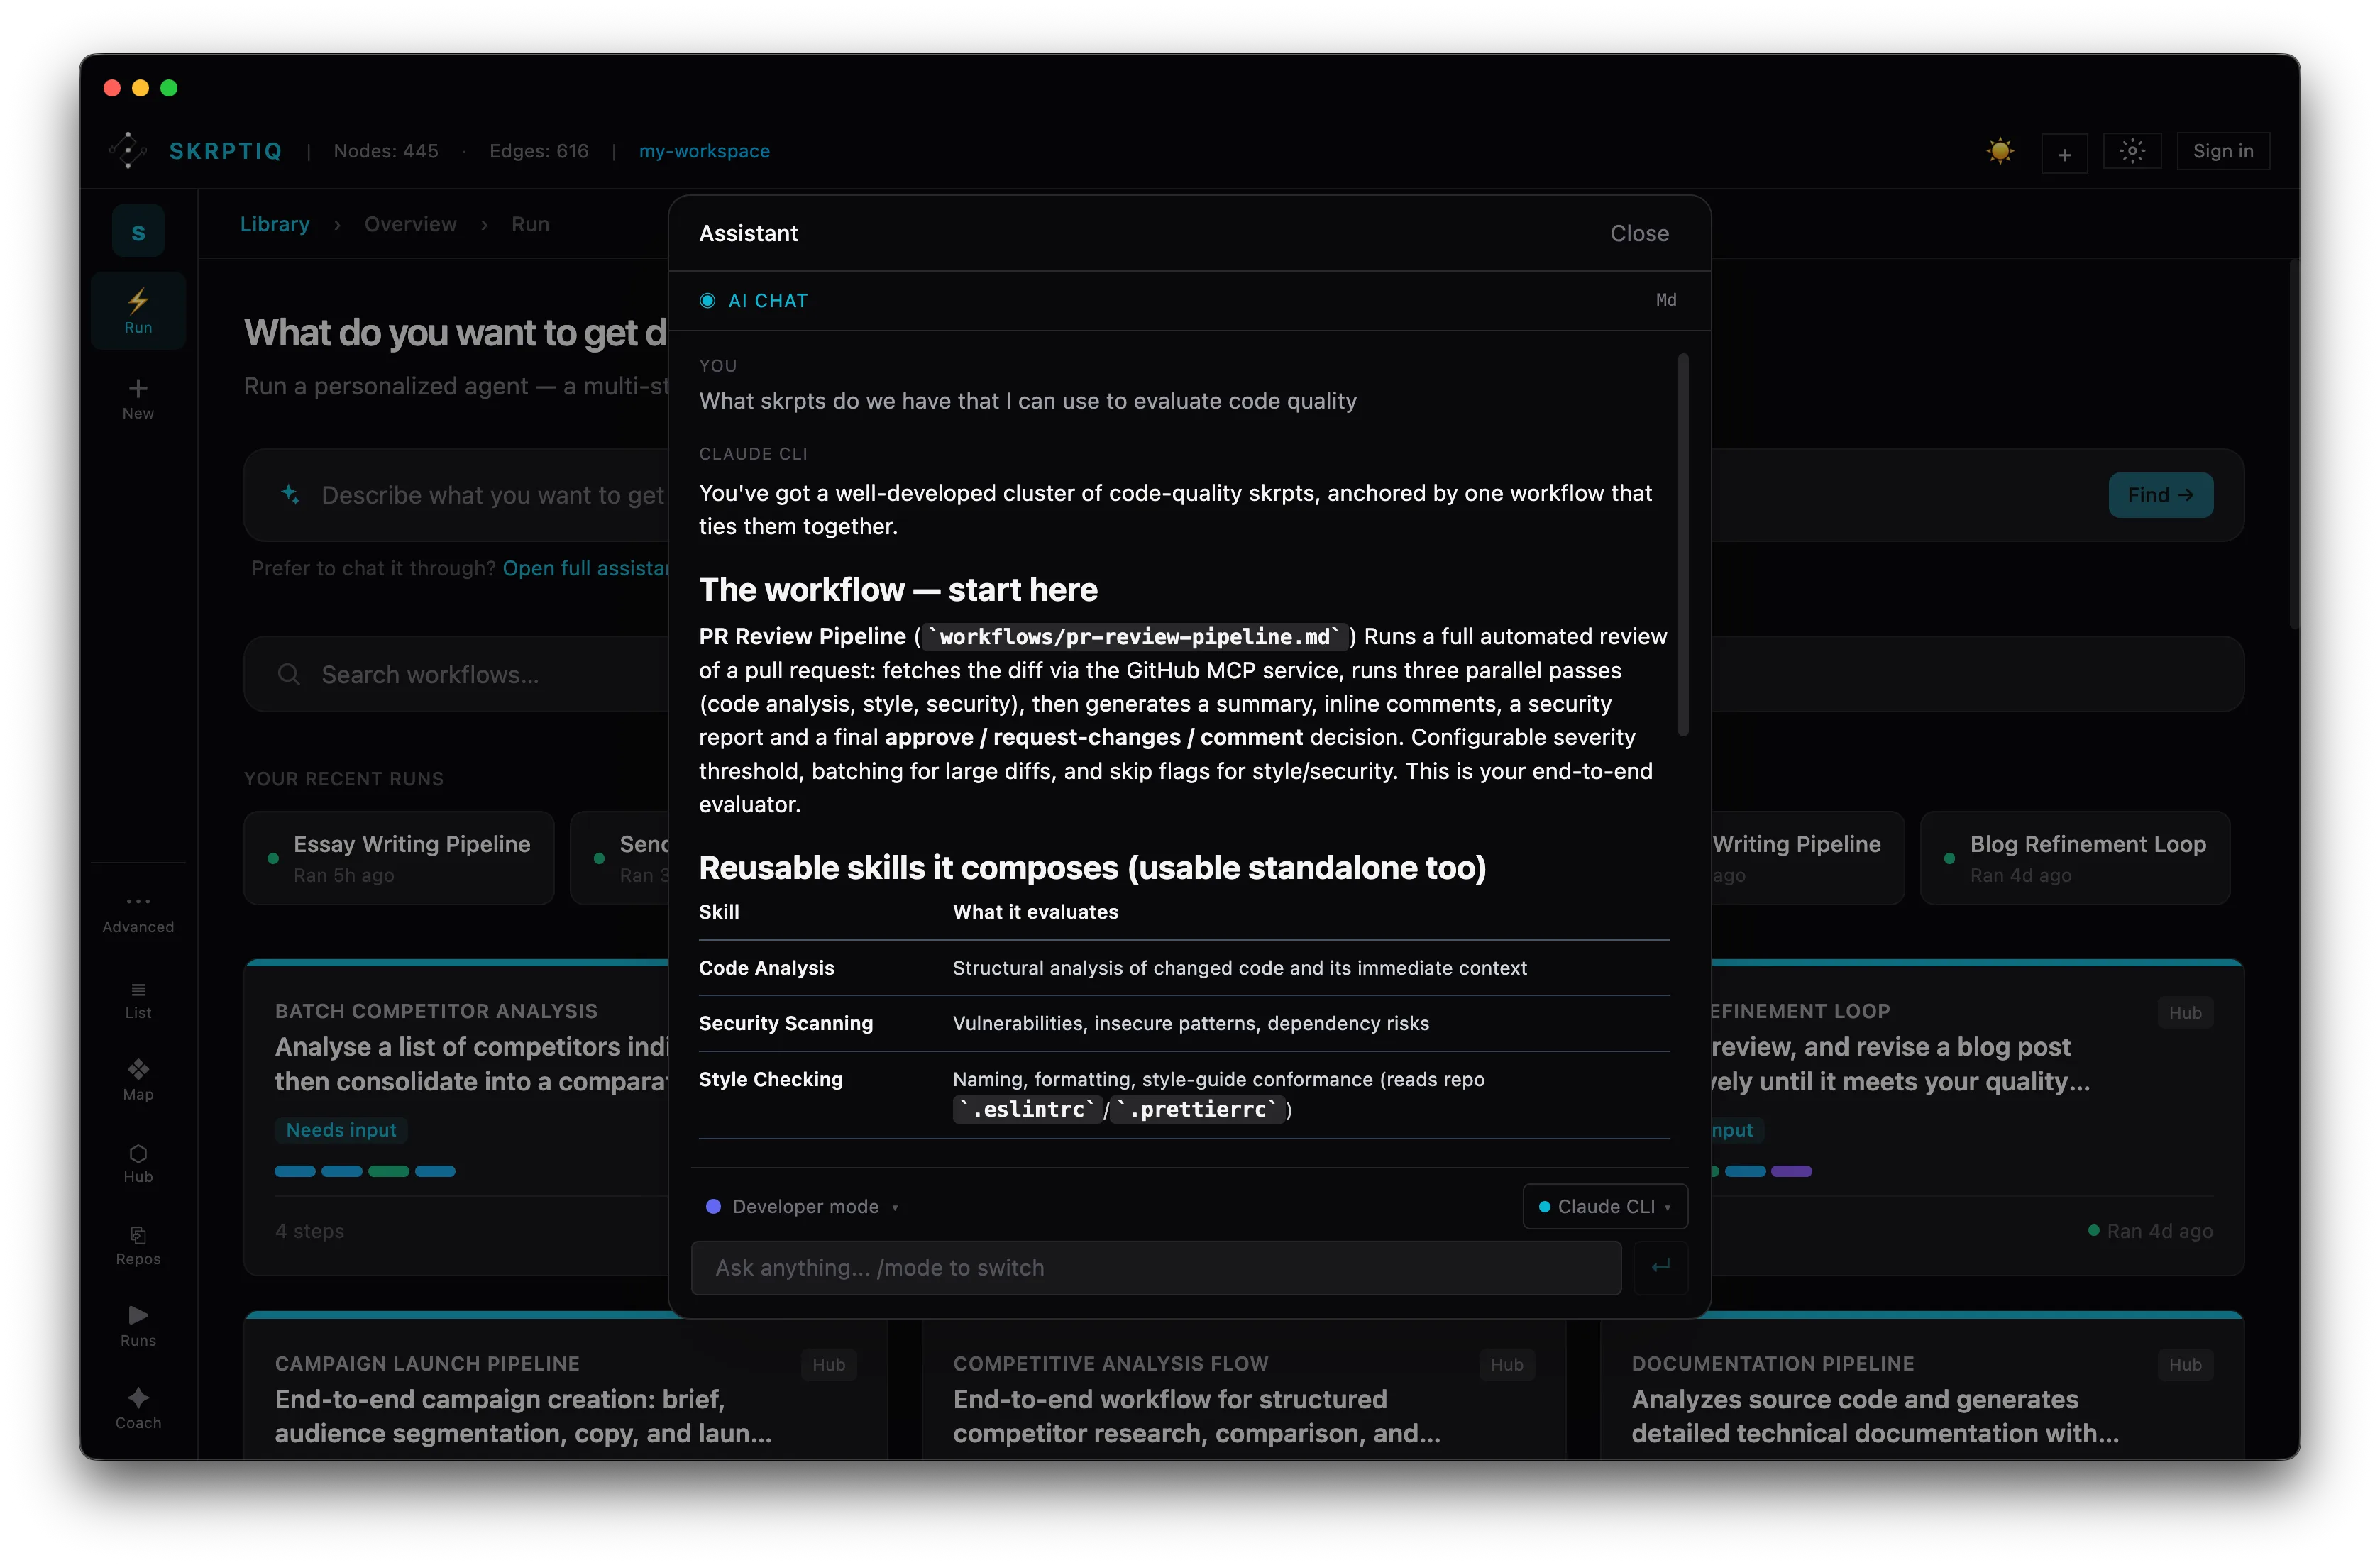Open the List view in sidebar

pyautogui.click(x=138, y=999)
